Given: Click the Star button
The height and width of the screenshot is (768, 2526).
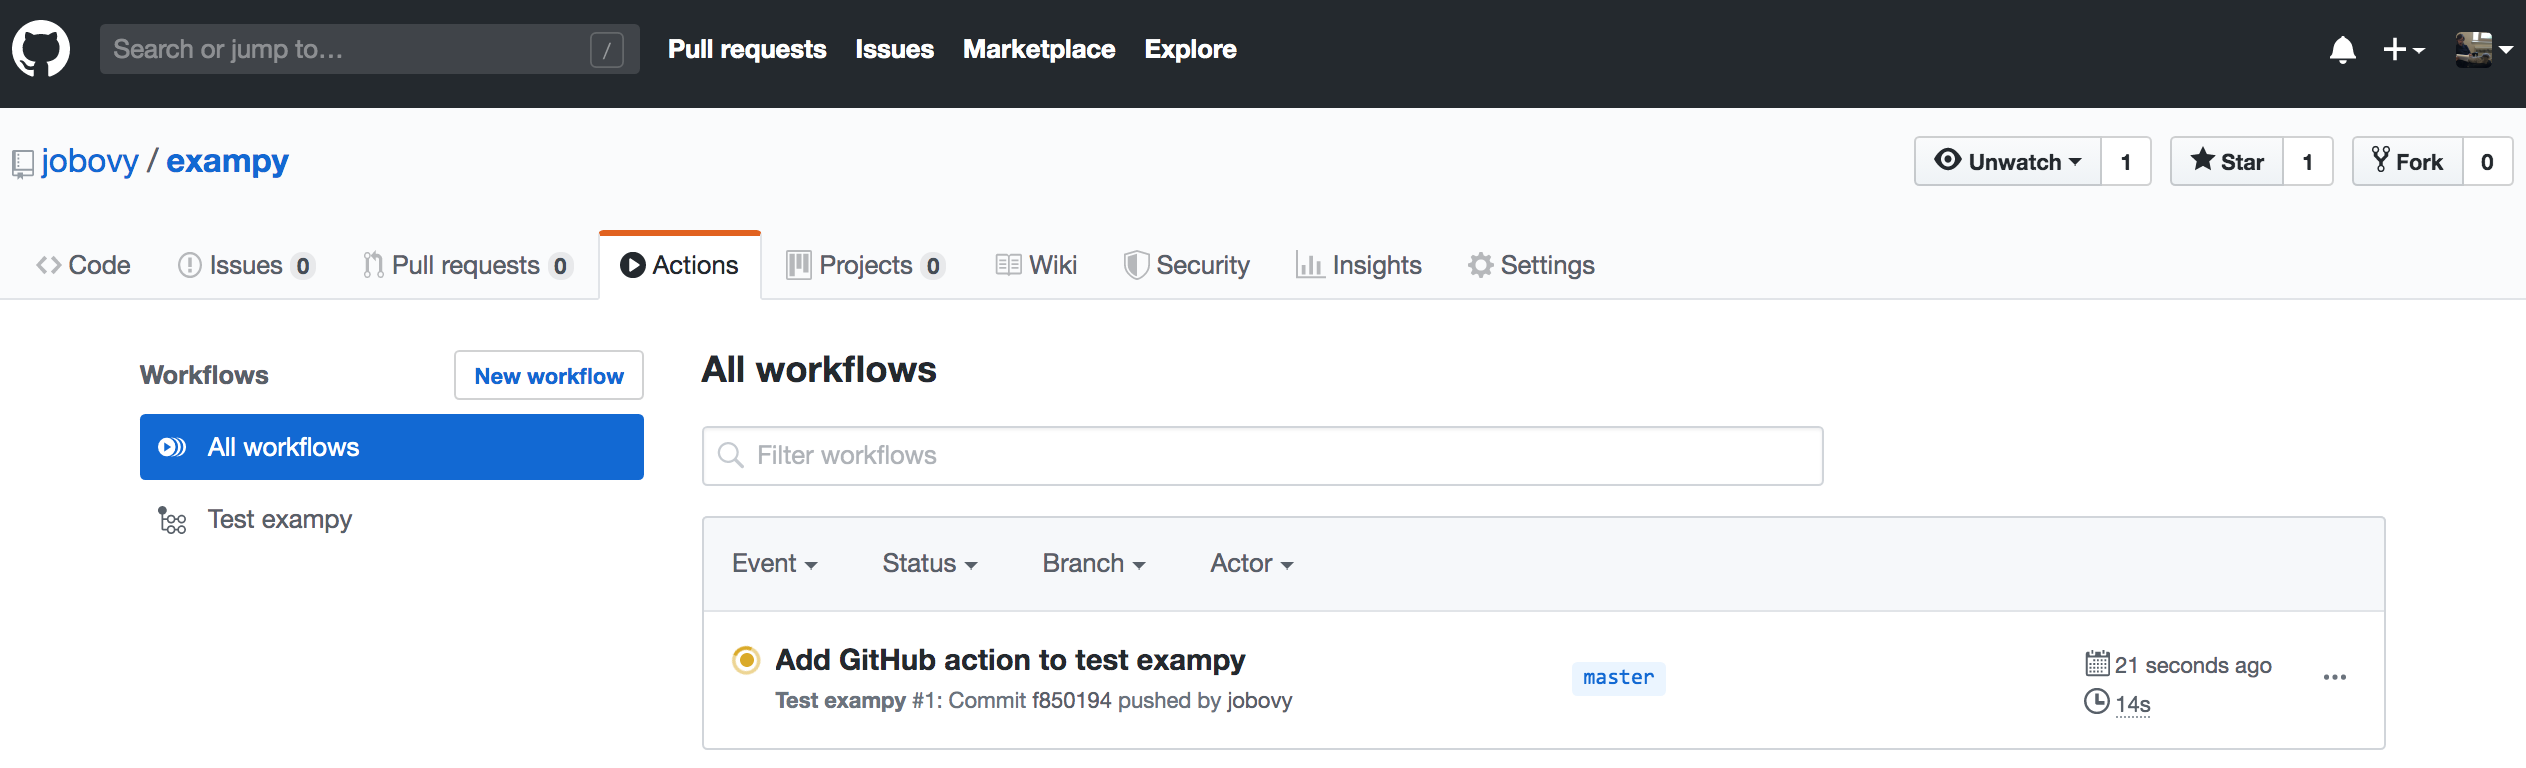Looking at the screenshot, I should (2227, 161).
